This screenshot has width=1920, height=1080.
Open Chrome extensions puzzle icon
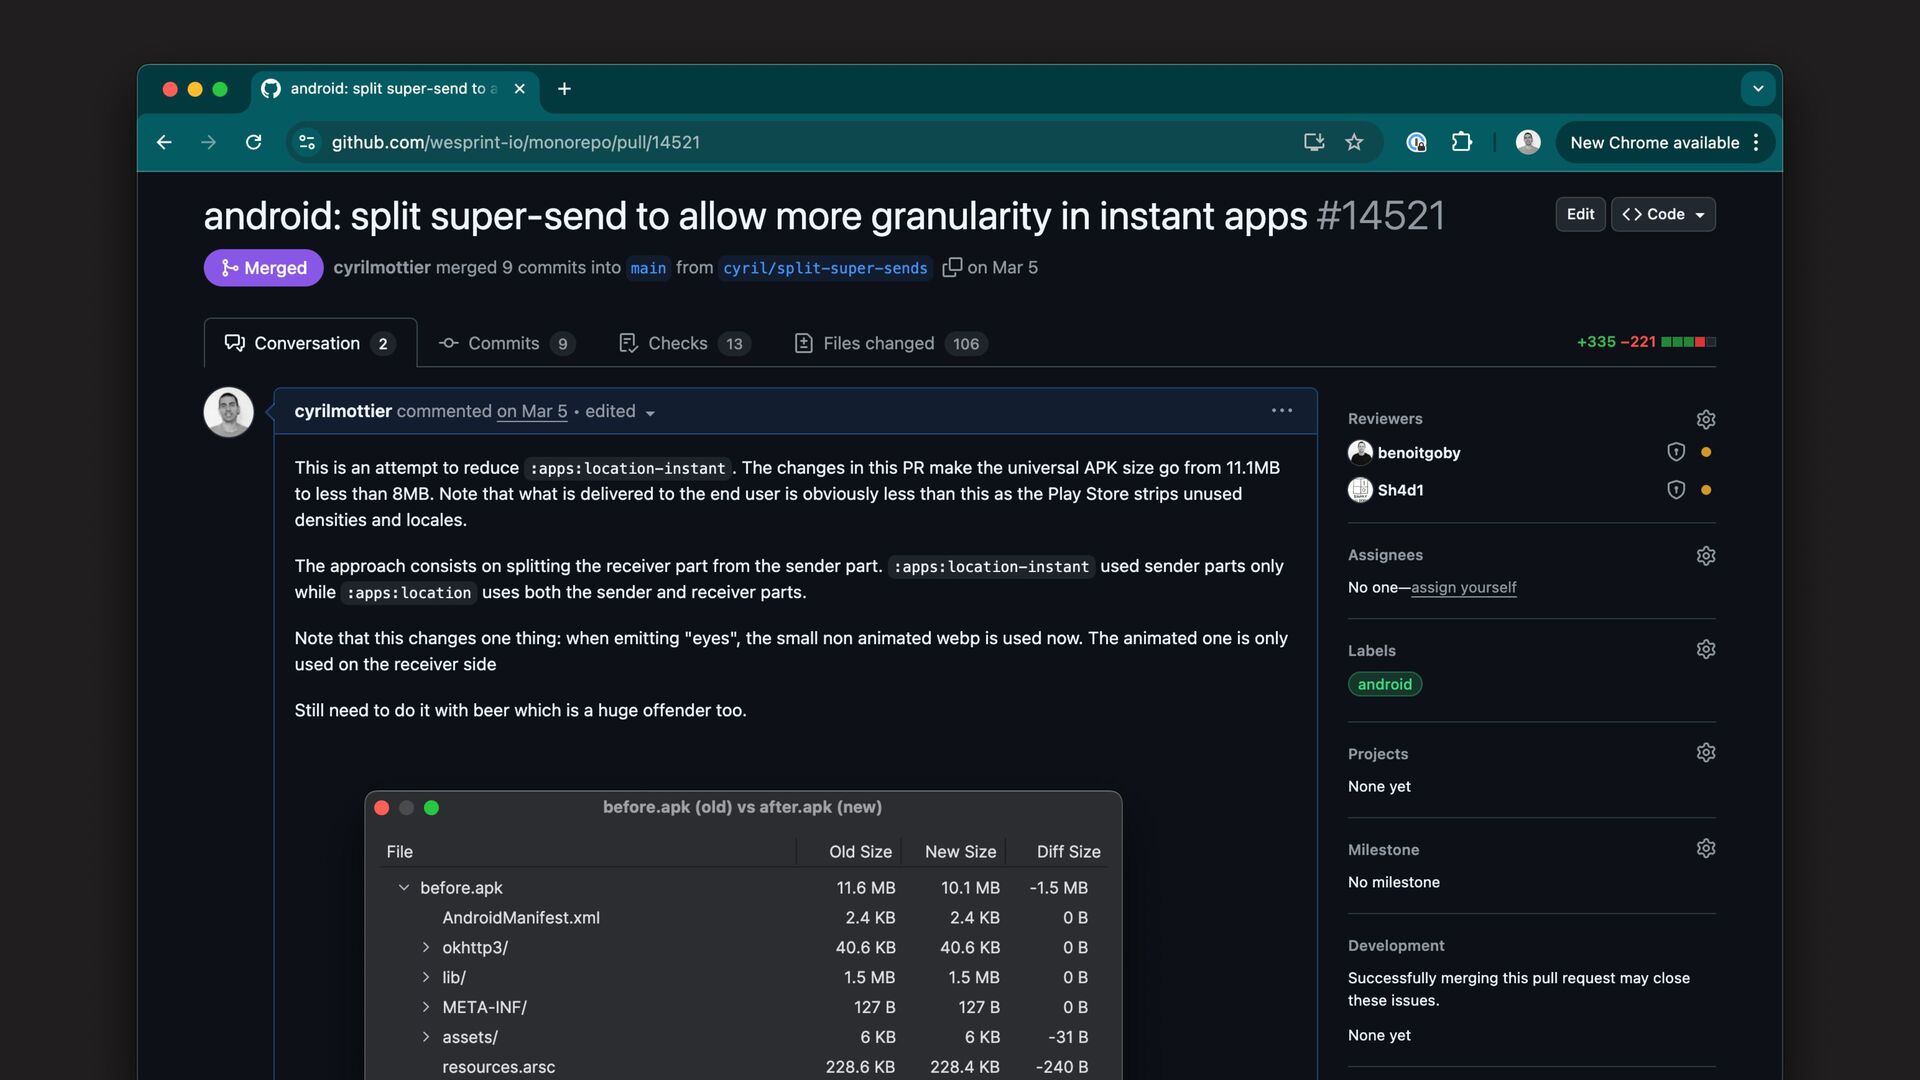[1461, 143]
